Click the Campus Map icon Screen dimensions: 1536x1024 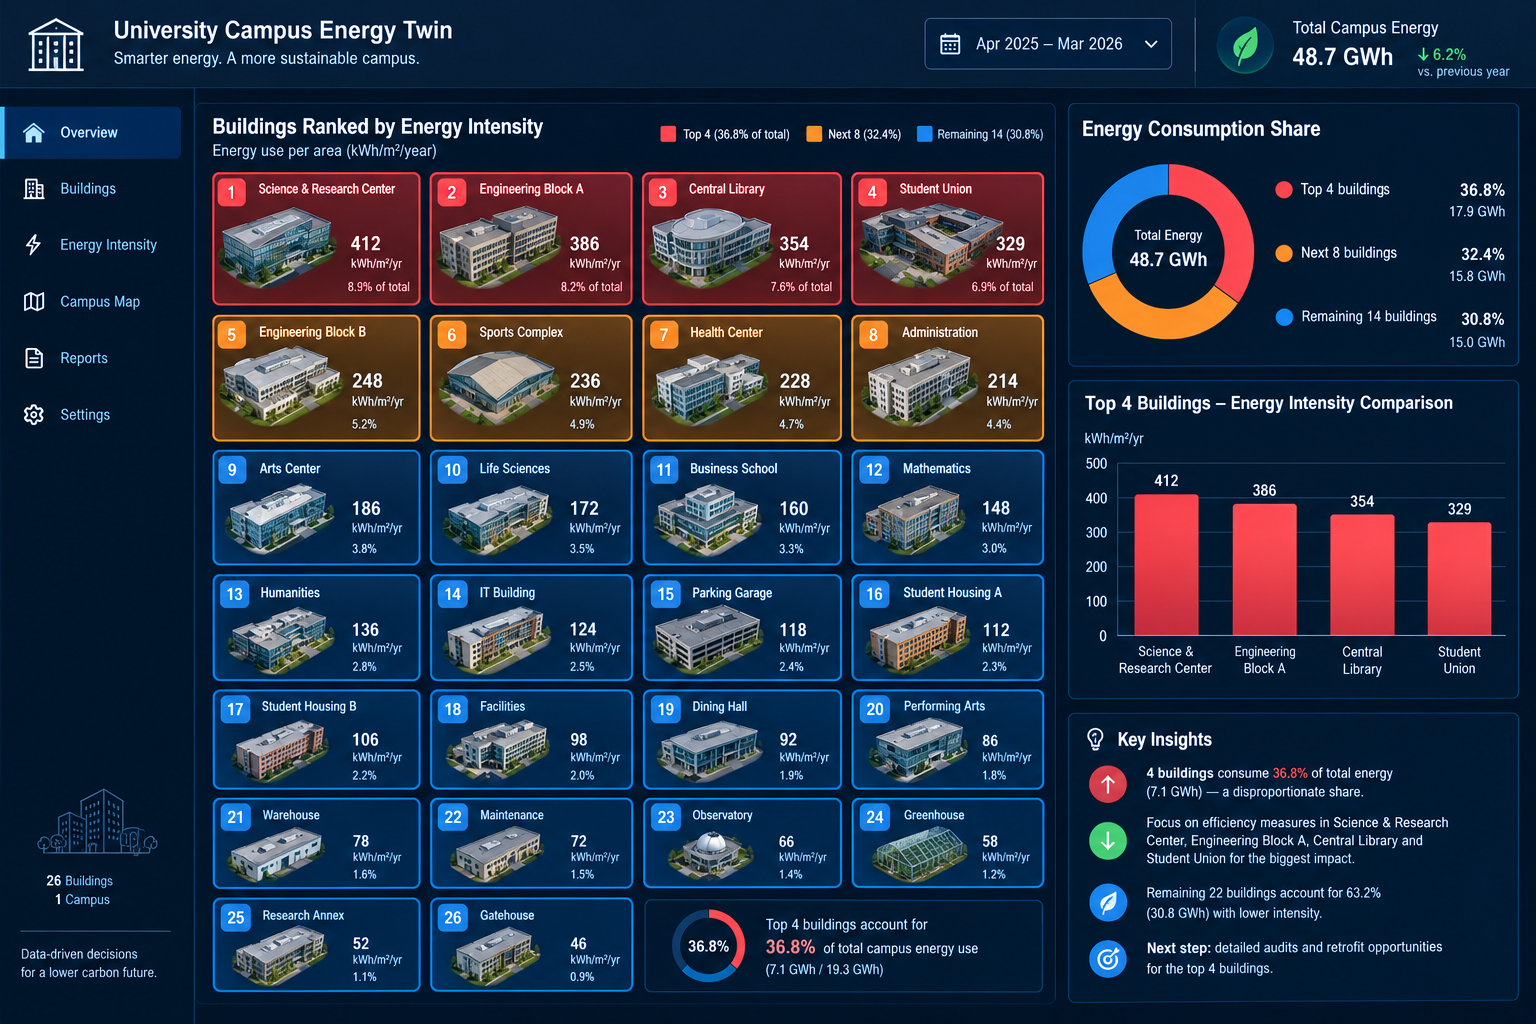[x=34, y=302]
